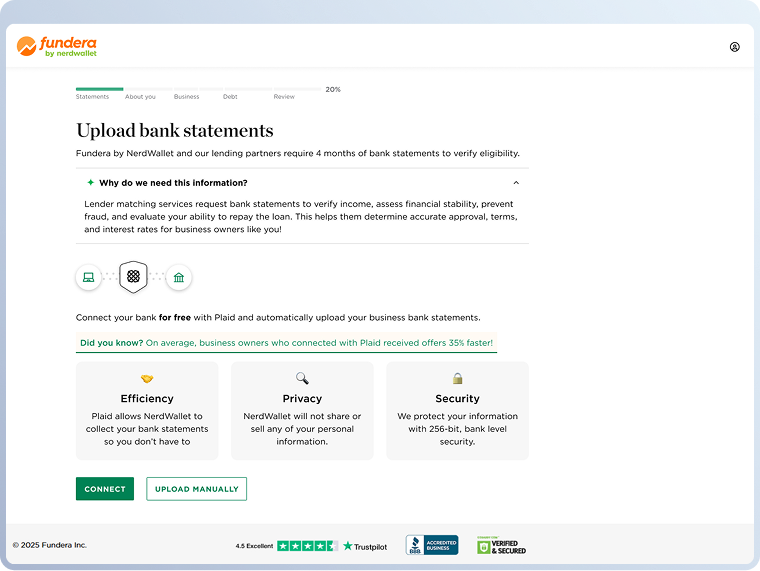The width and height of the screenshot is (760, 571).
Task: Click the green sparkle icon beside the question
Action: [90, 182]
